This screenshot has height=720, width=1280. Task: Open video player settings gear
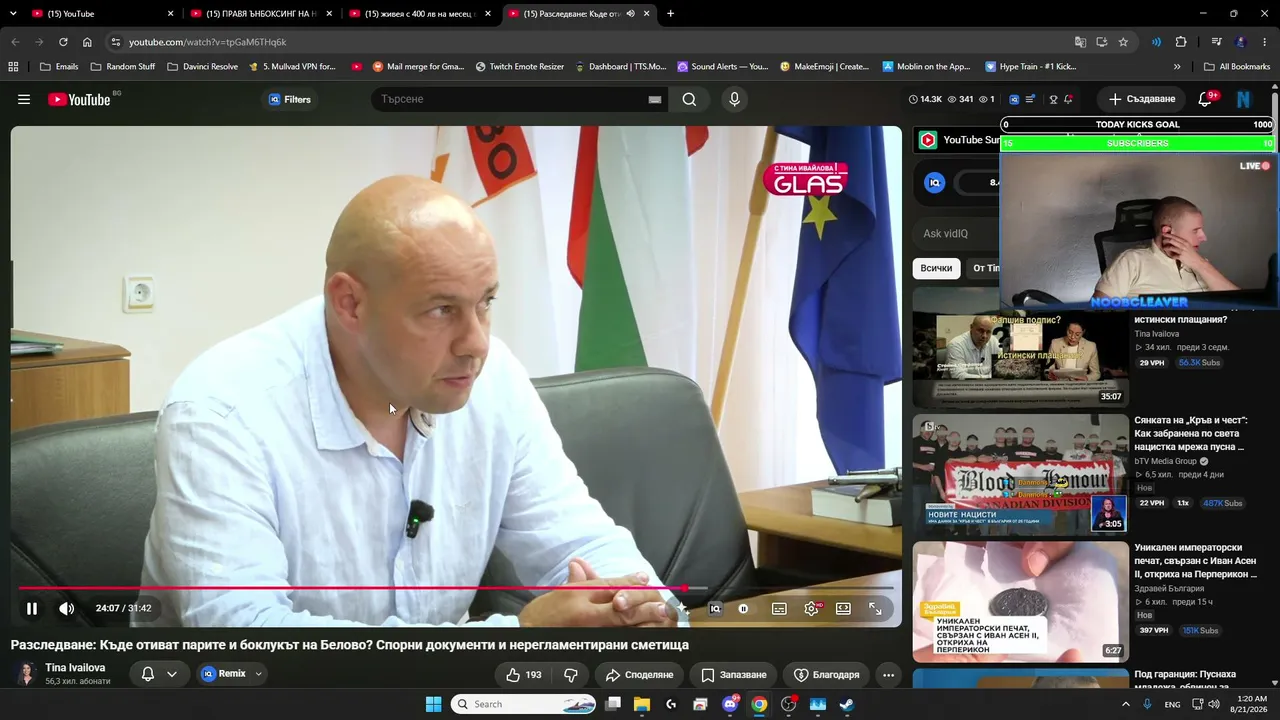pos(811,608)
